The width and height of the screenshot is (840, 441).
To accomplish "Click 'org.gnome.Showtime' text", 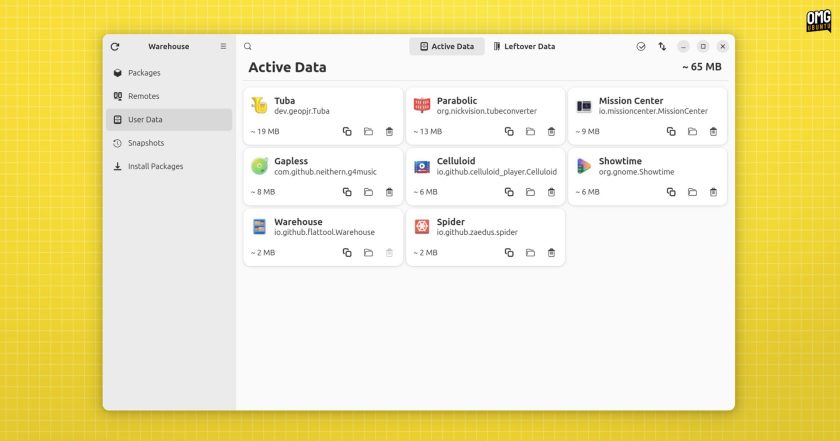I will pyautogui.click(x=636, y=172).
